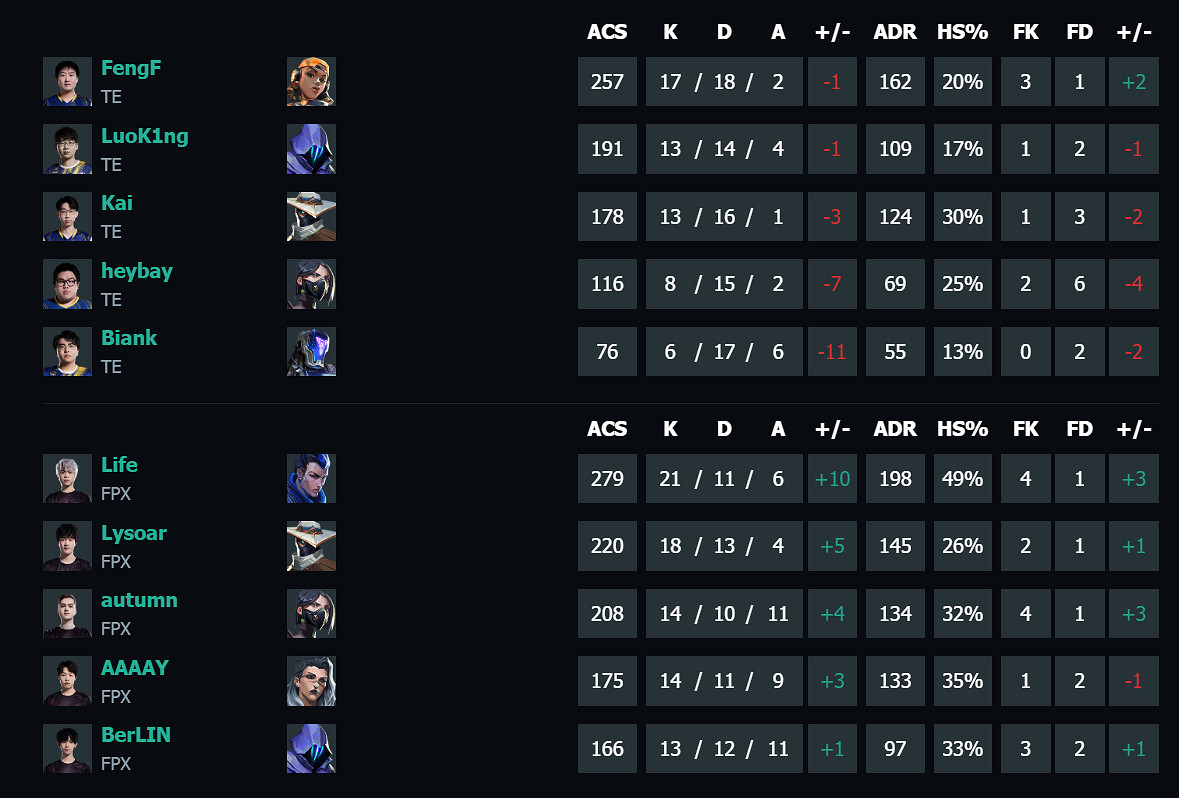Screen dimensions: 1179x798
Task: Select the Viper agent icon in autumn's row
Action: point(311,614)
